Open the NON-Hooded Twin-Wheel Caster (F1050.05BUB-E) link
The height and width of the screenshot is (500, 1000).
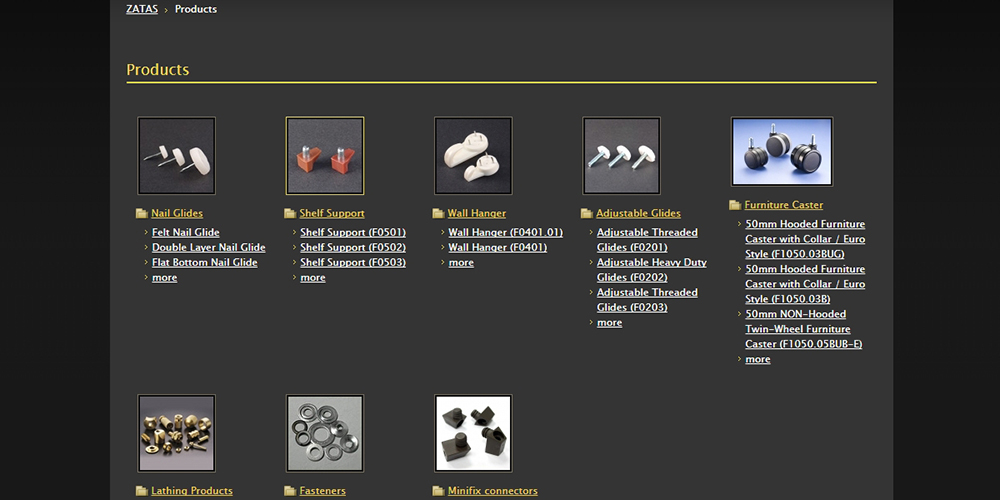click(x=804, y=329)
